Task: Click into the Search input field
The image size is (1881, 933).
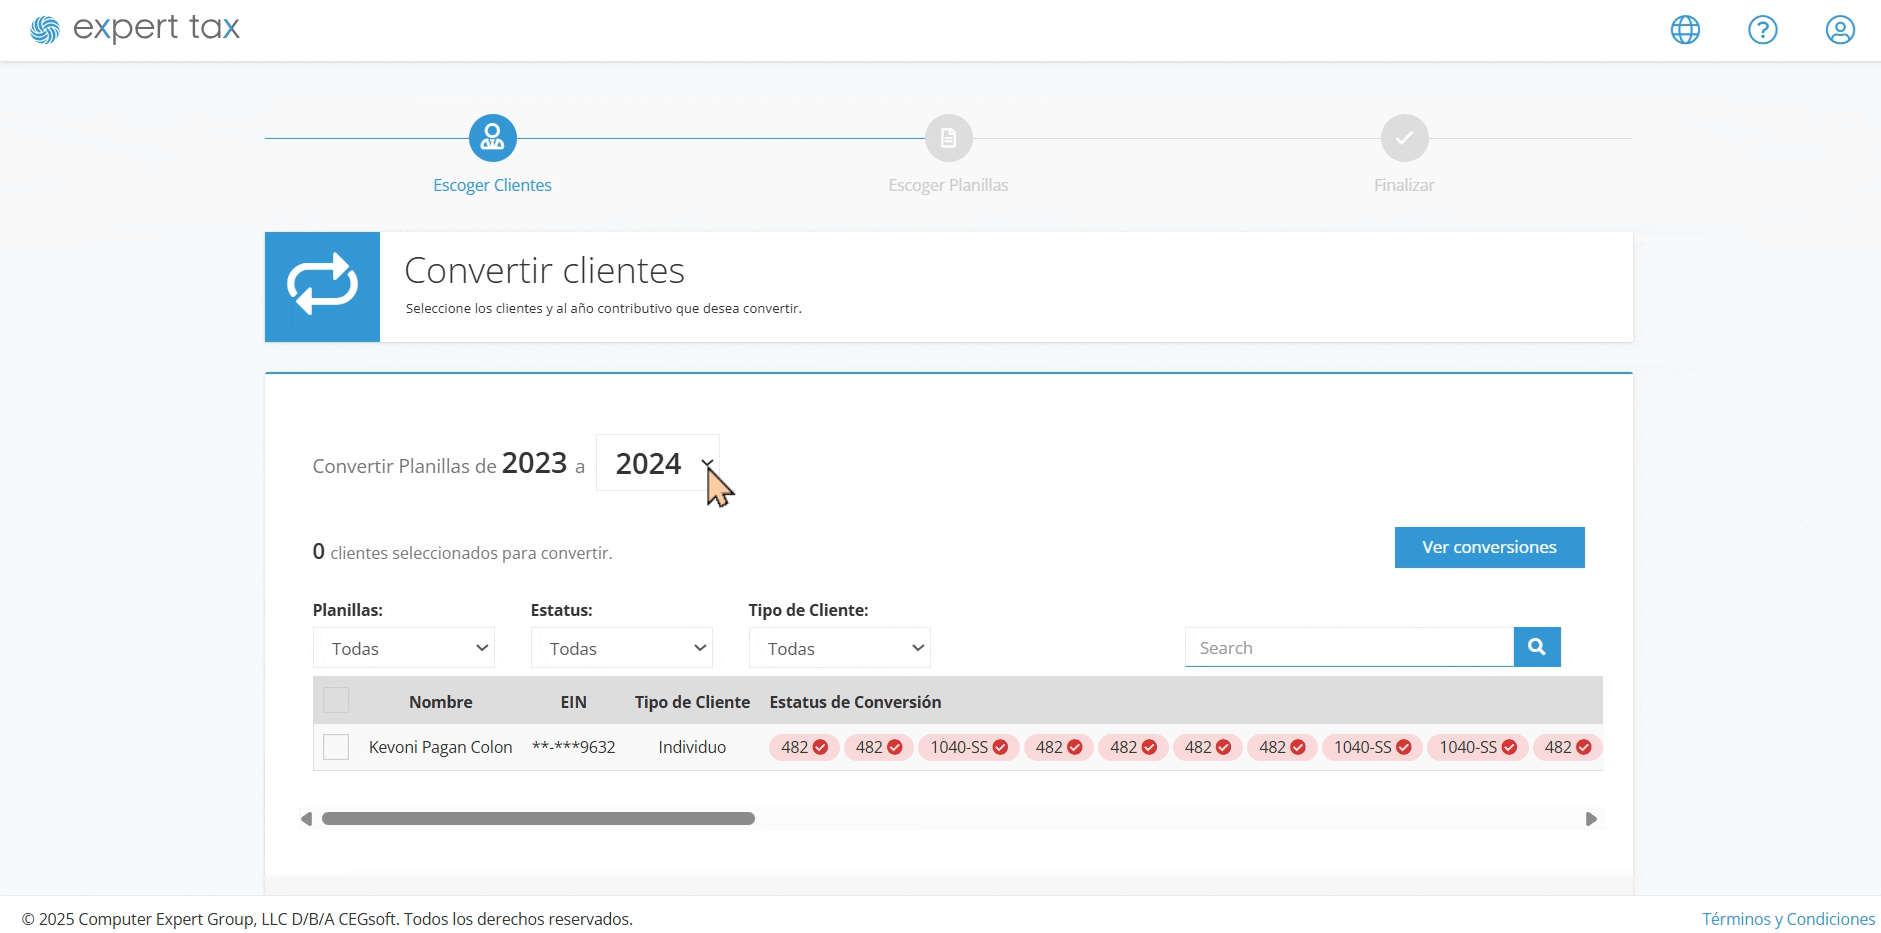Action: (x=1349, y=647)
